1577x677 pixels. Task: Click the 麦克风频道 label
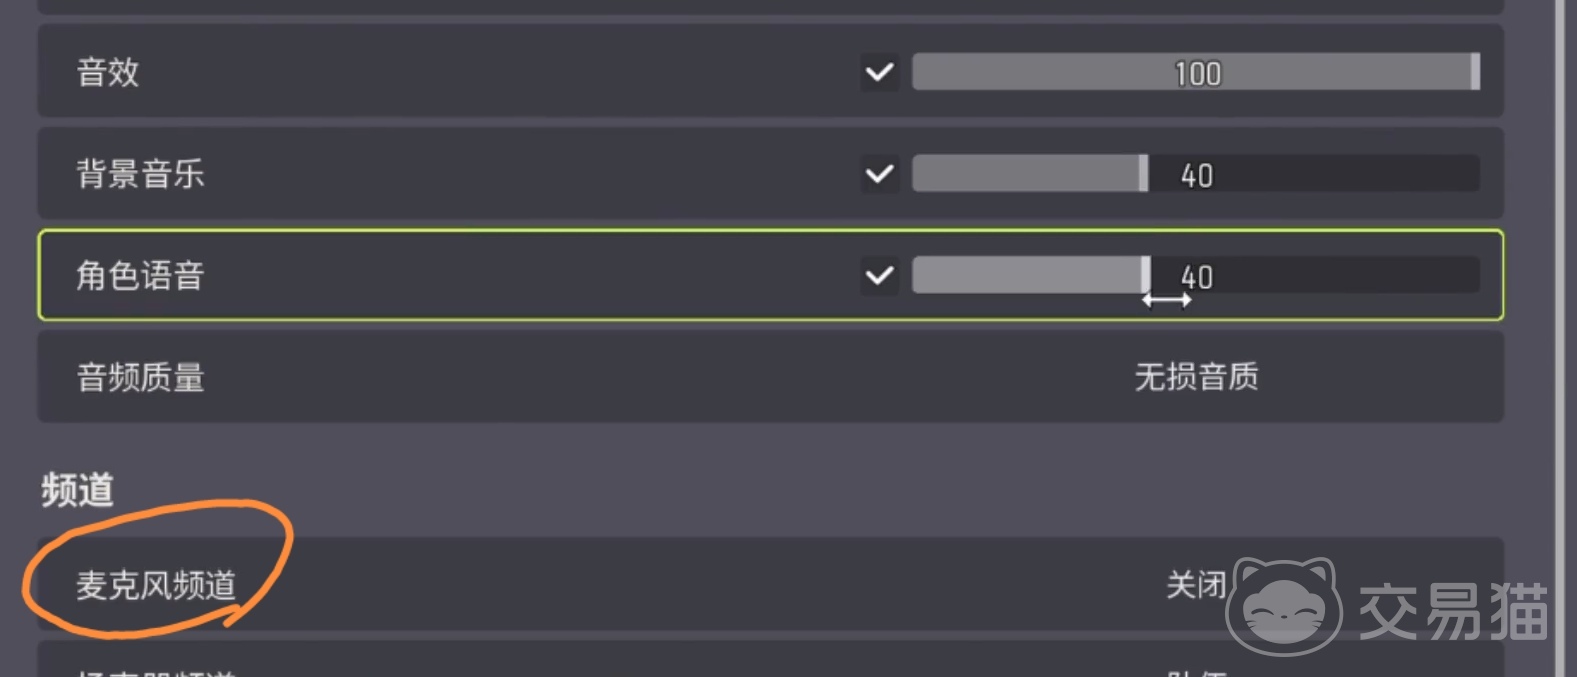(x=156, y=585)
